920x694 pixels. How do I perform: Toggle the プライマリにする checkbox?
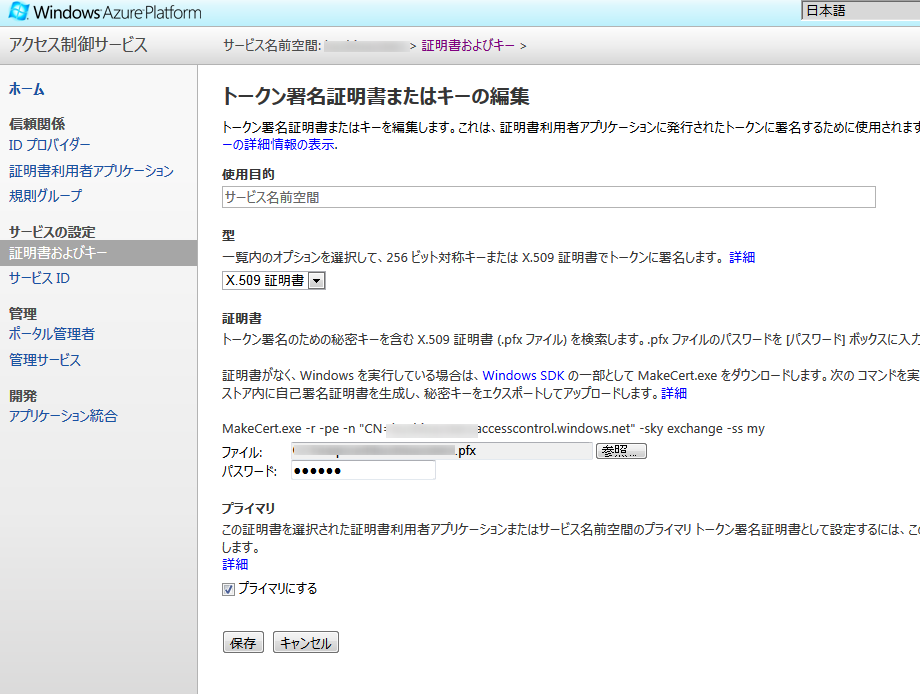[228, 589]
